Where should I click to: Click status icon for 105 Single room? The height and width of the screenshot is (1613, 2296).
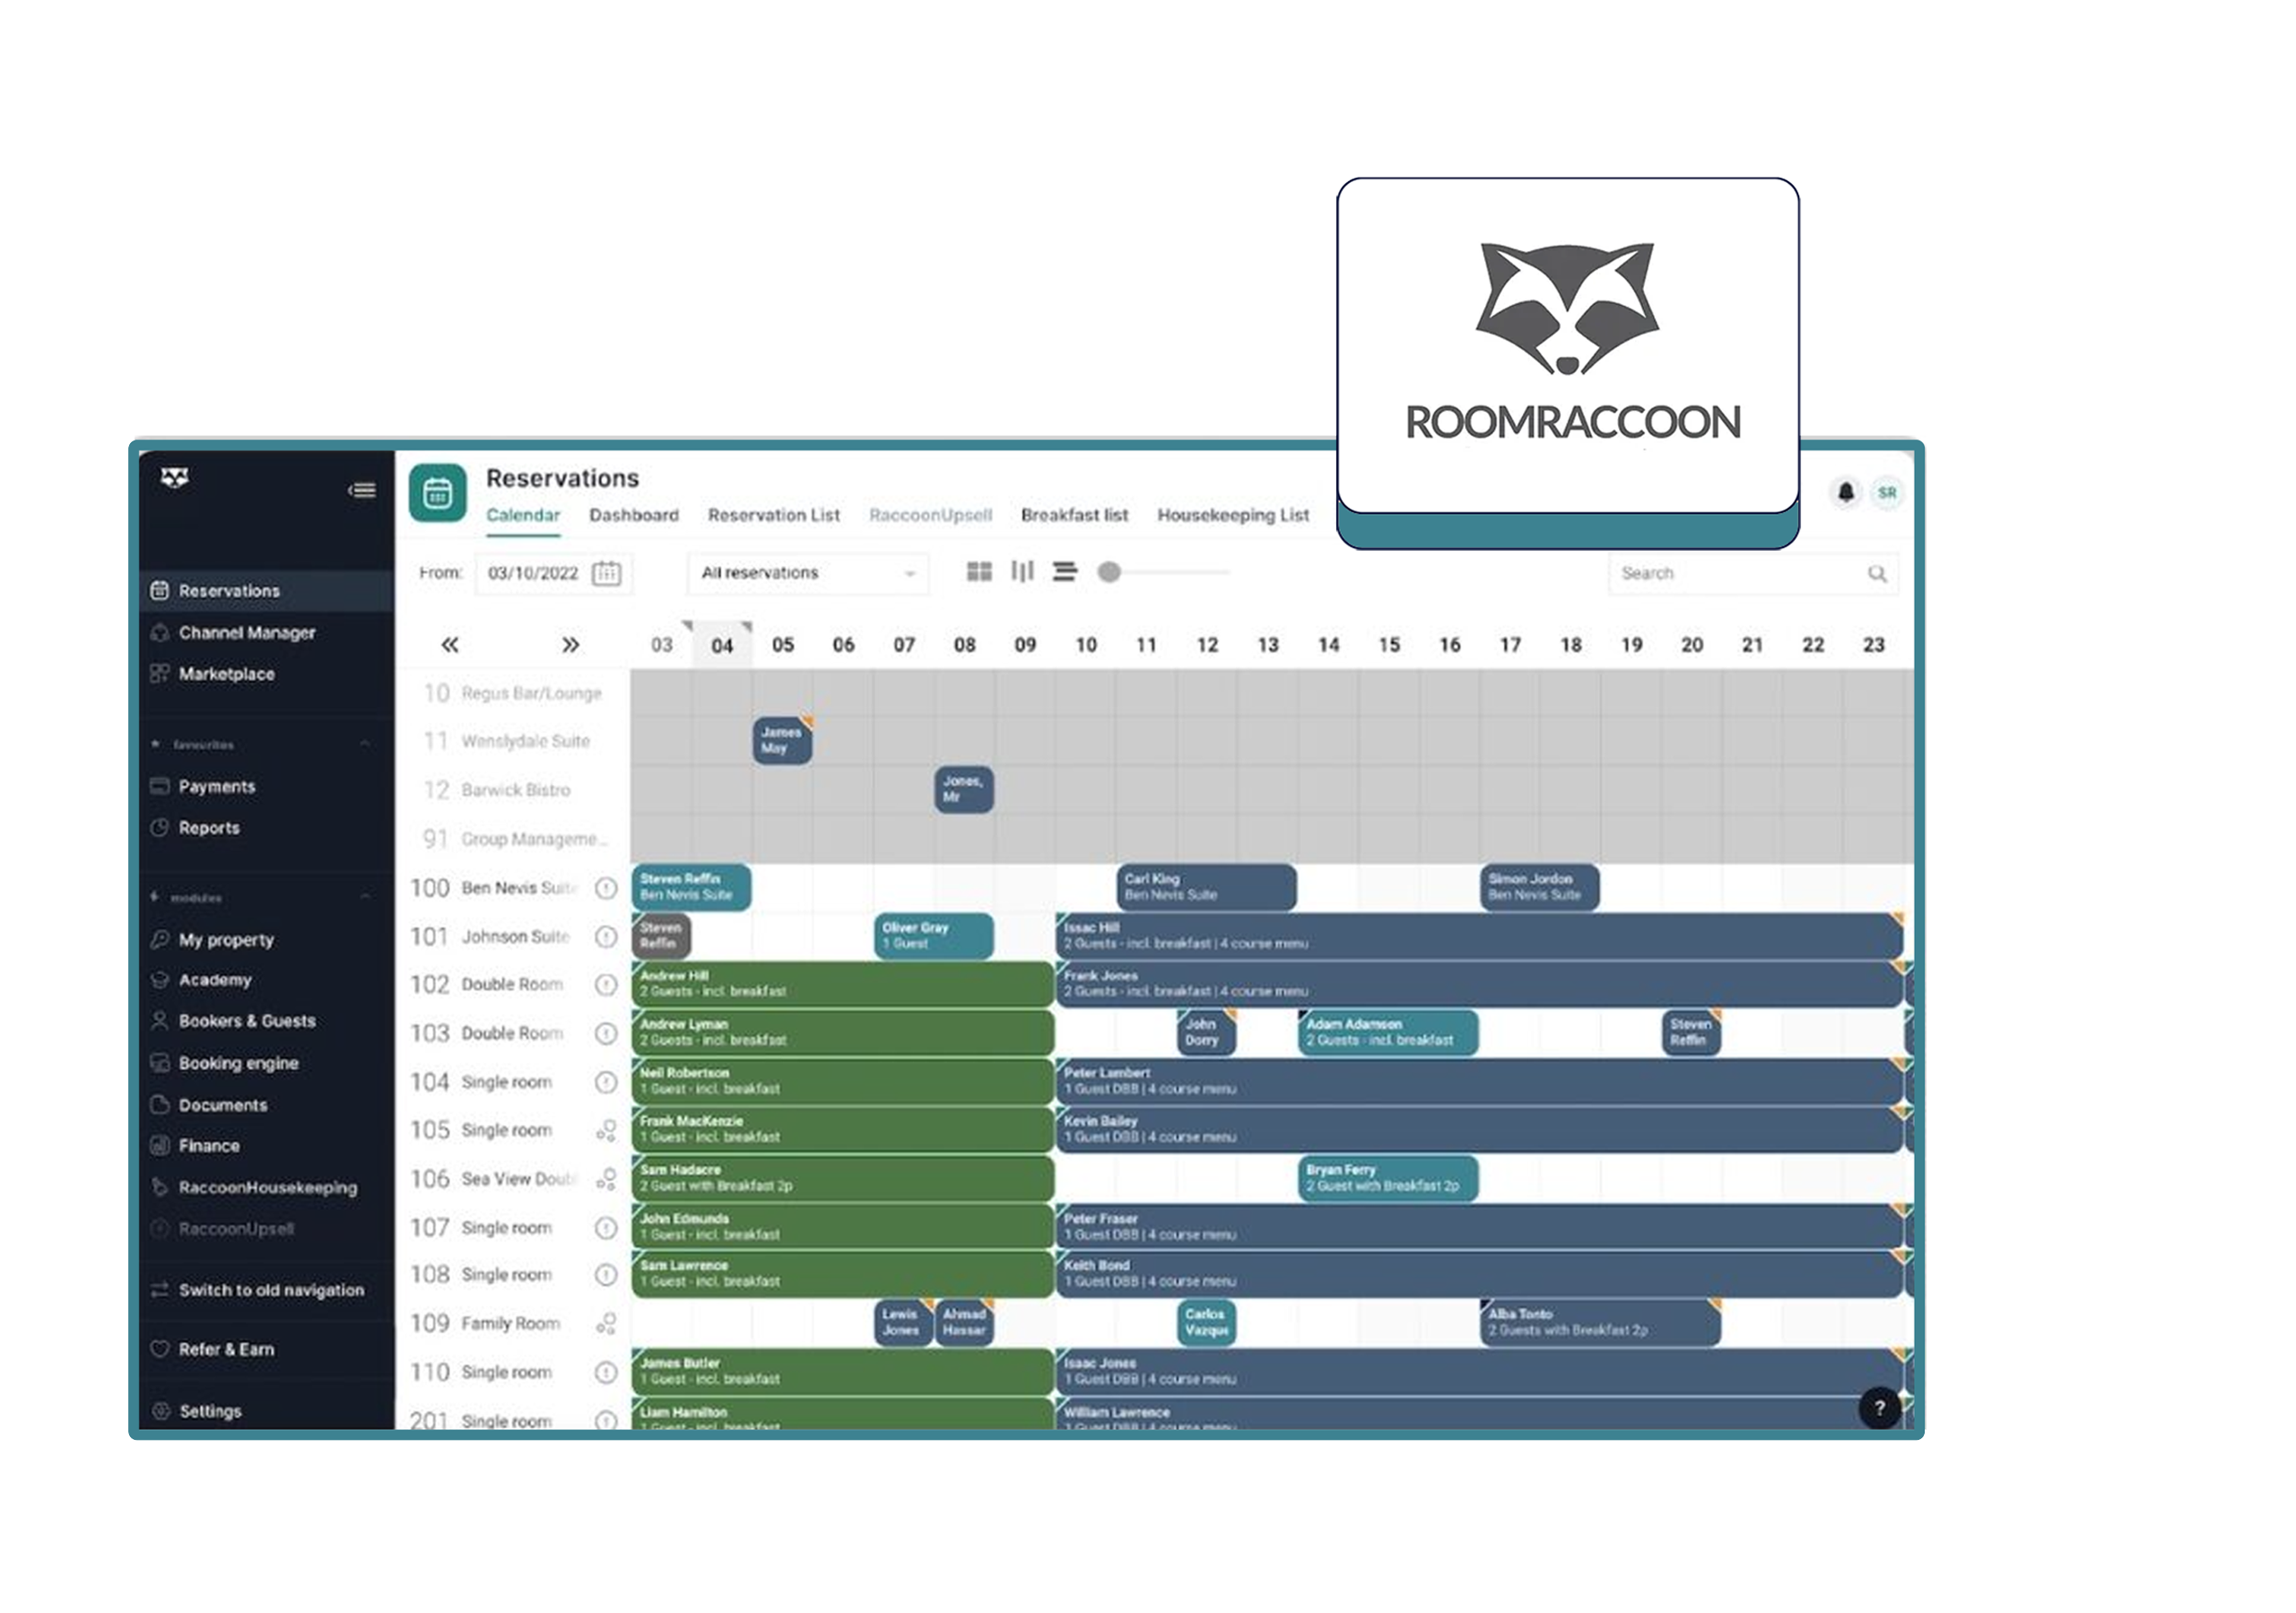pyautogui.click(x=606, y=1130)
